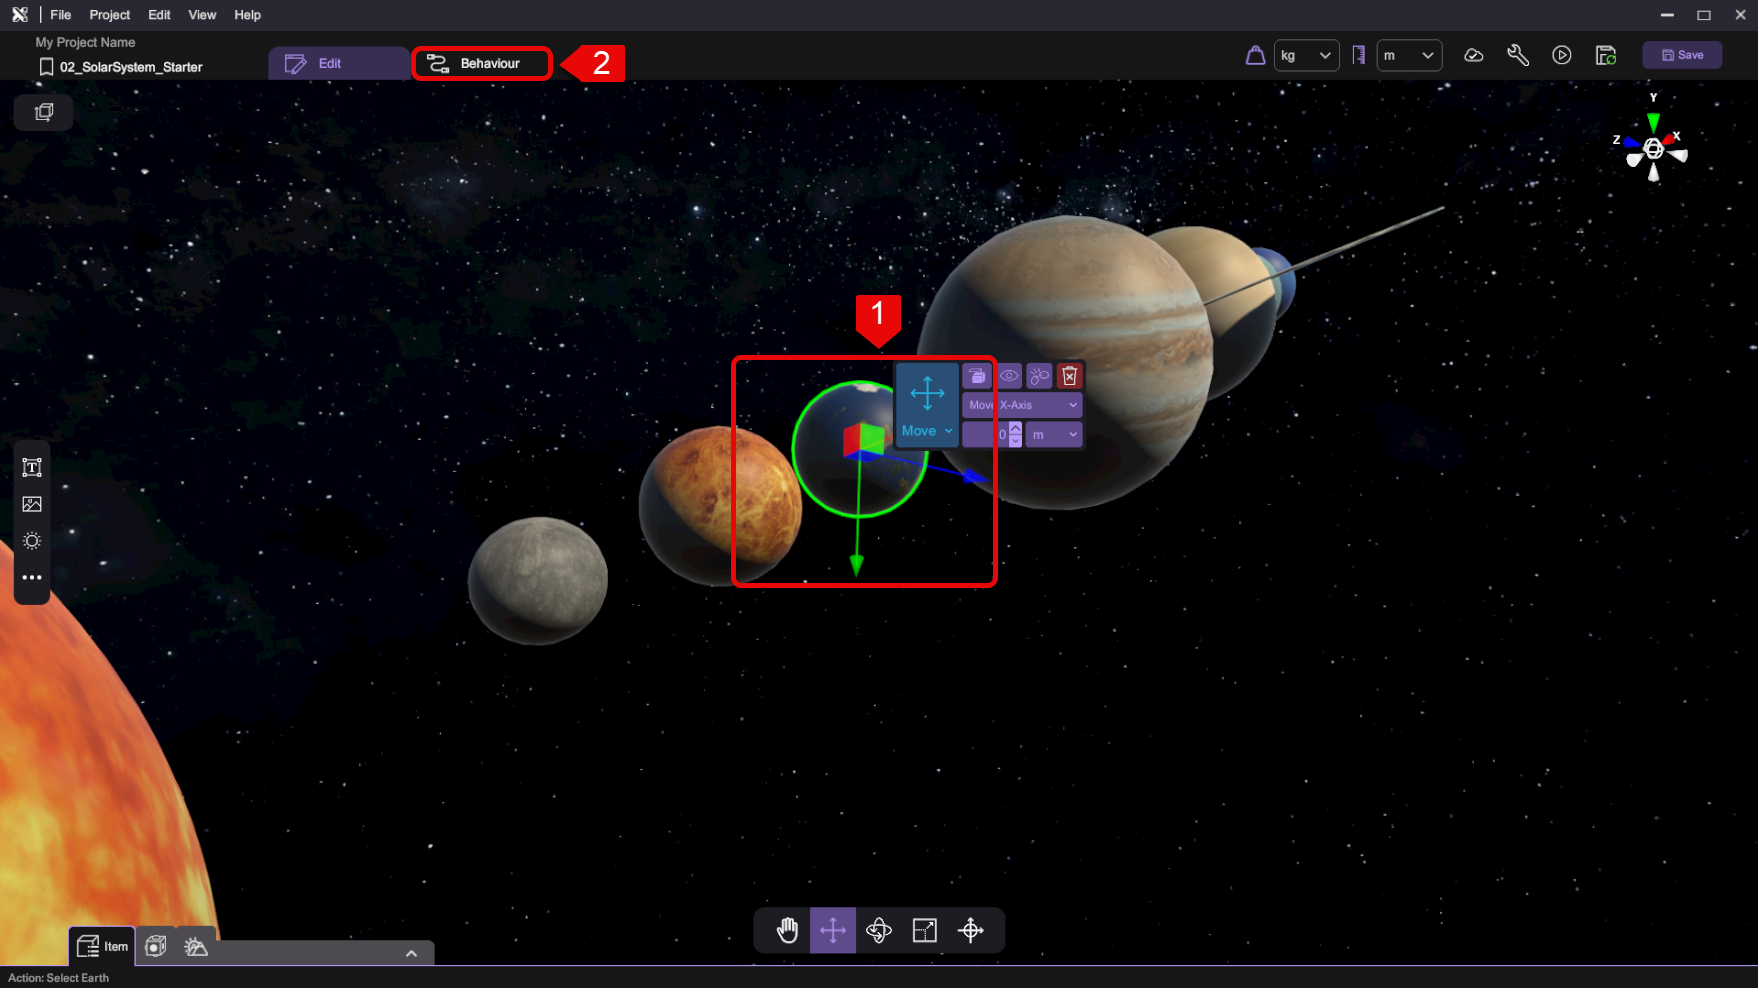Select the text tool in left sidebar
Screen dimensions: 1758x988
click(32, 467)
